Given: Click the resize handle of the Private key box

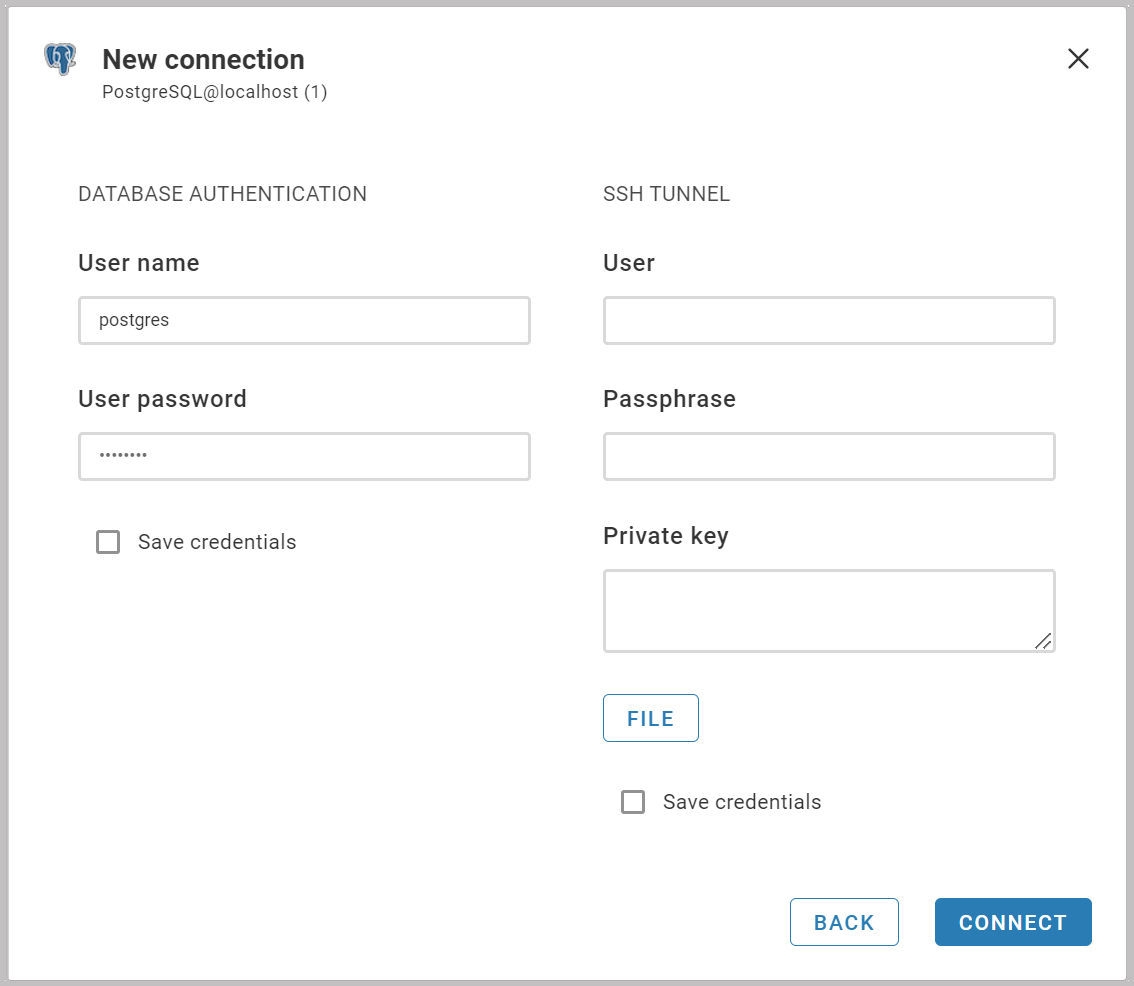Looking at the screenshot, I should 1045,643.
